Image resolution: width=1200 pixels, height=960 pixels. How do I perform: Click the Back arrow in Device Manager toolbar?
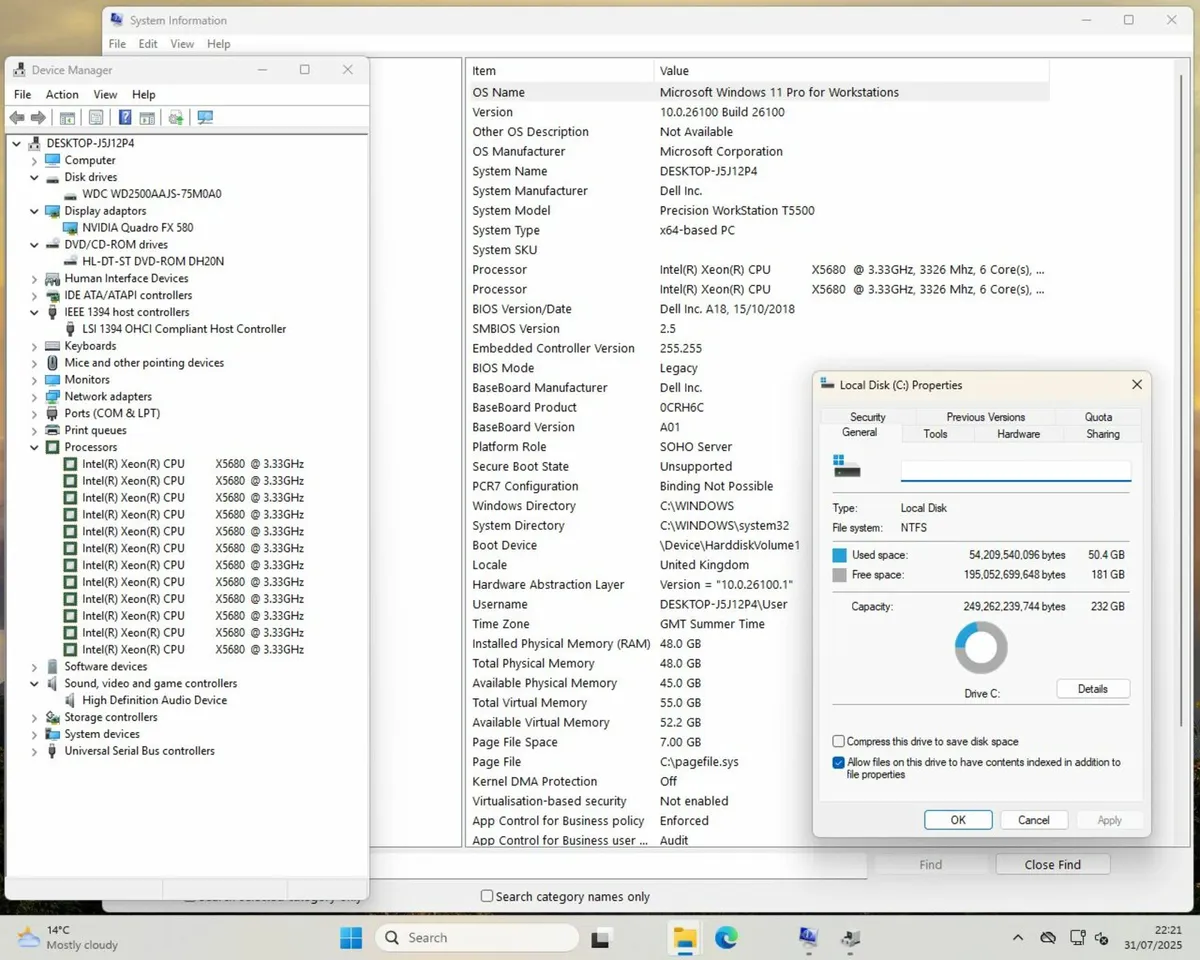point(17,117)
